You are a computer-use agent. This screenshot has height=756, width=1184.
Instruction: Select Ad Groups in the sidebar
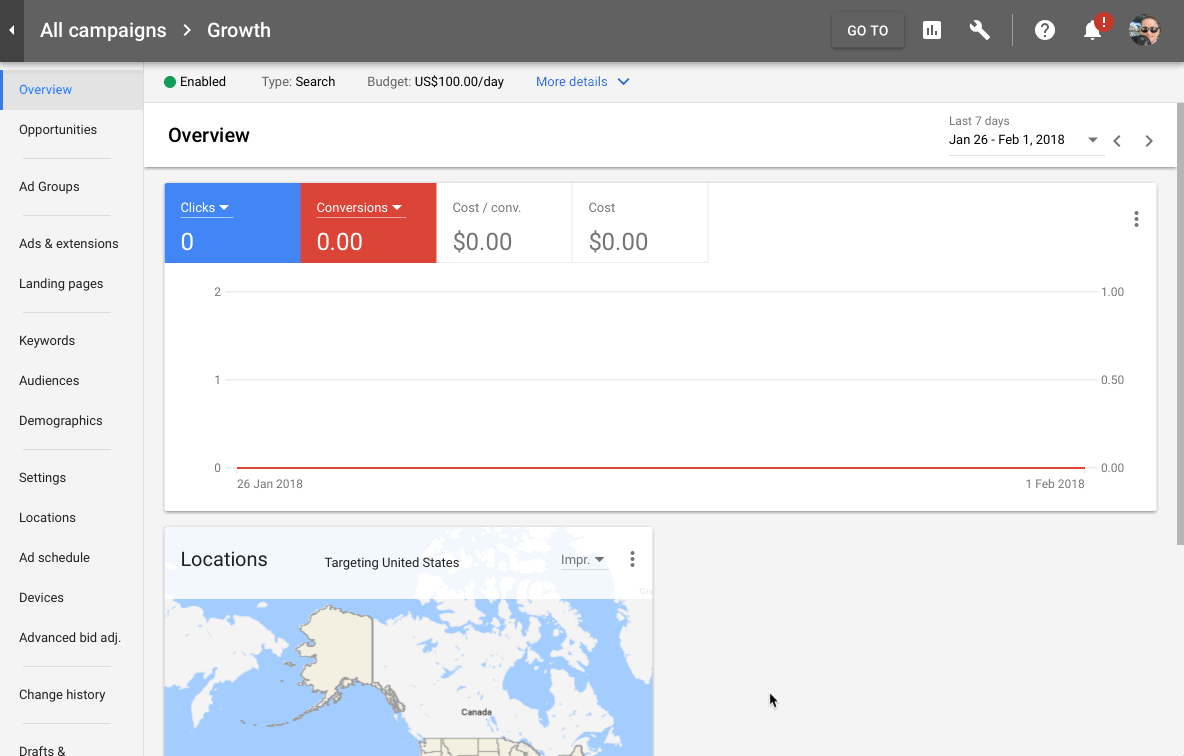coord(49,187)
